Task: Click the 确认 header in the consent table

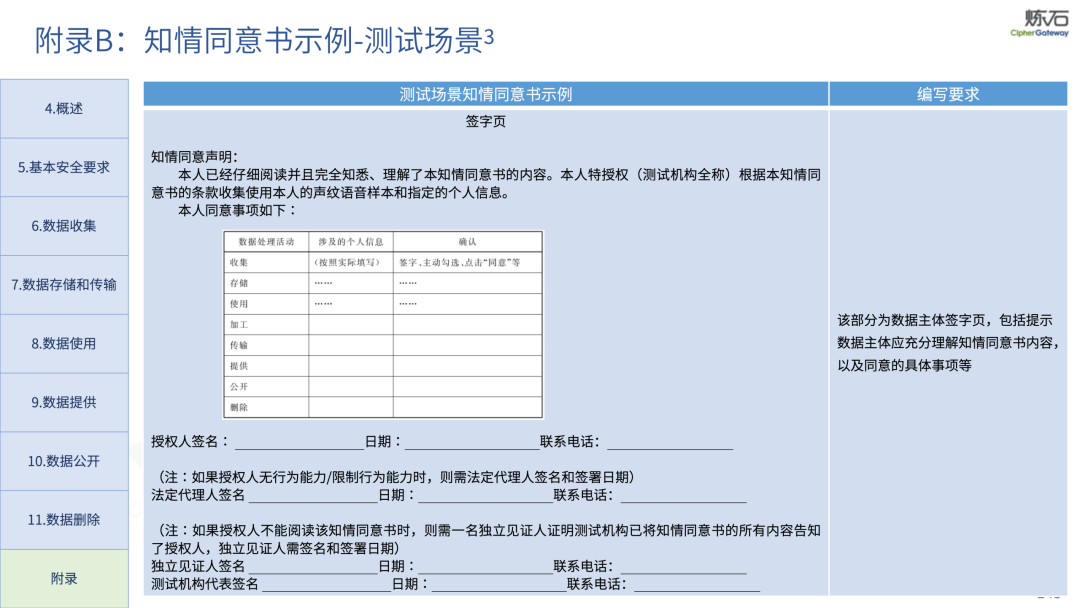Action: [x=467, y=242]
